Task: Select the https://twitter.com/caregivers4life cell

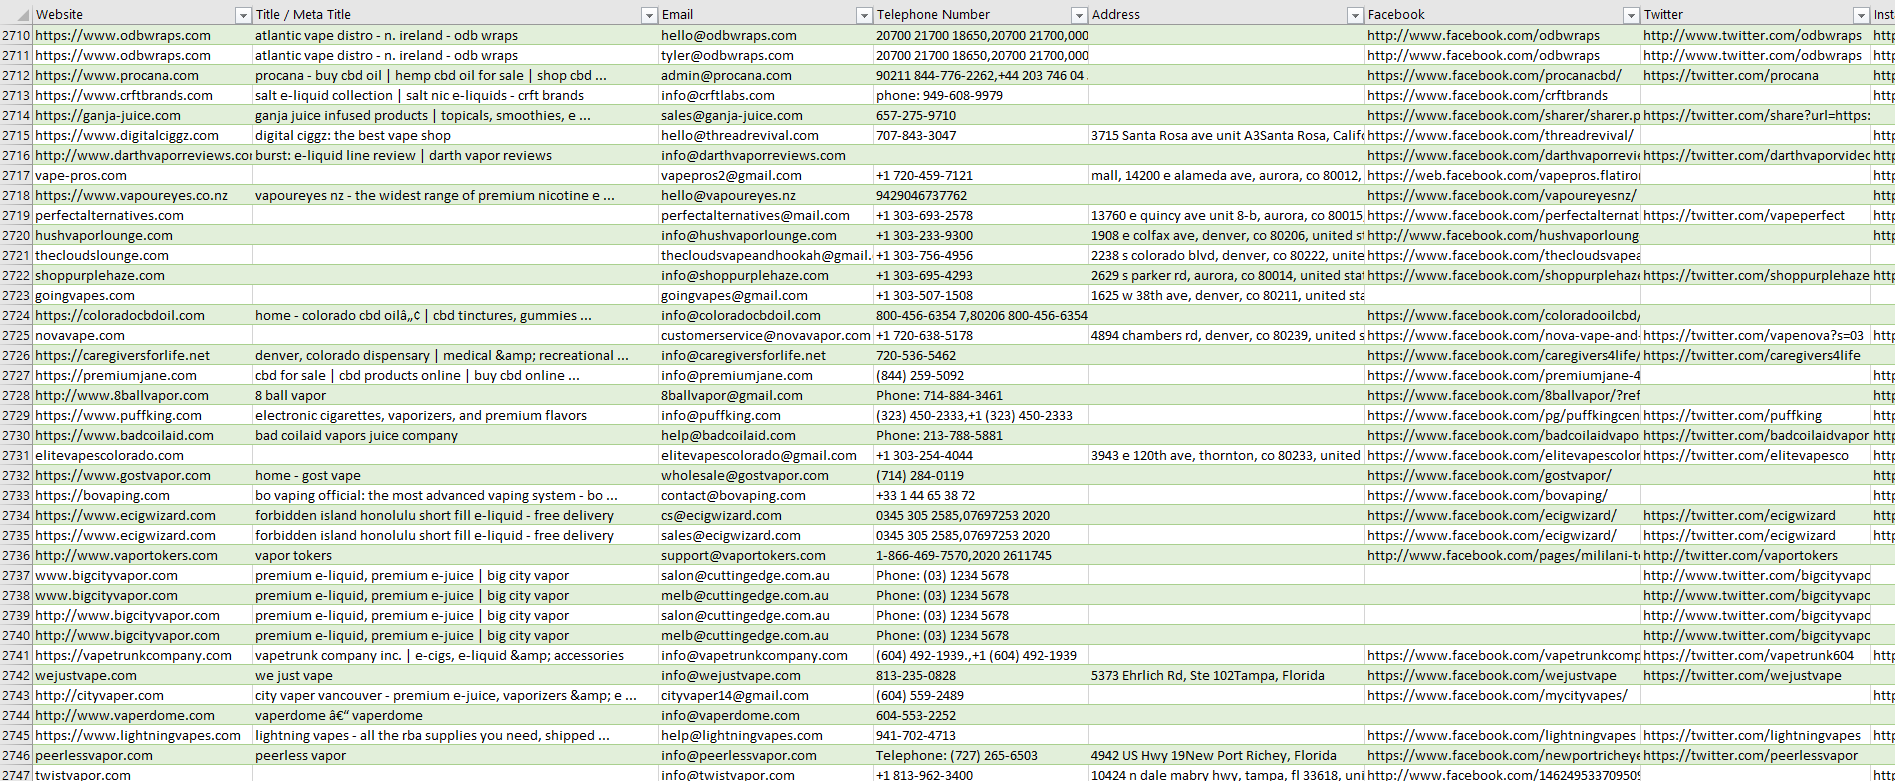Action: click(x=1755, y=355)
